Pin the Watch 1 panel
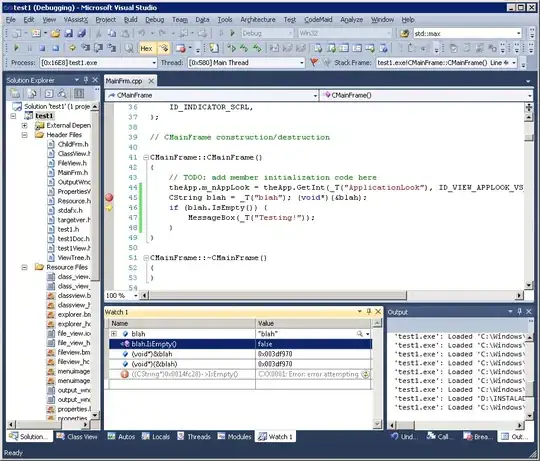The width and height of the screenshot is (540, 461). [x=368, y=312]
